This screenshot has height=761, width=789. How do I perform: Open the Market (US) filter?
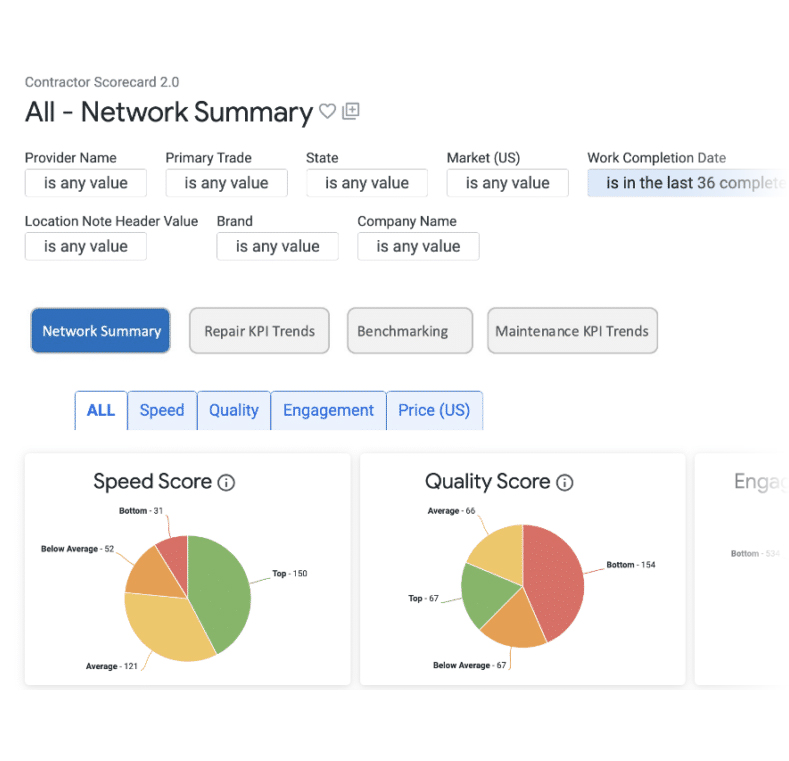[508, 183]
